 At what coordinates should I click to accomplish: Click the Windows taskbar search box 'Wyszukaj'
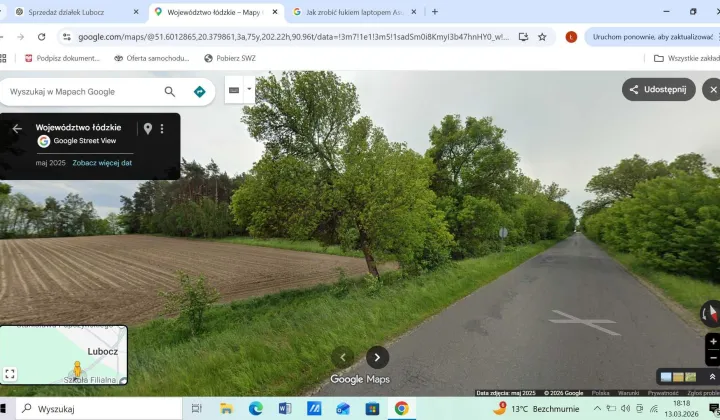99,409
